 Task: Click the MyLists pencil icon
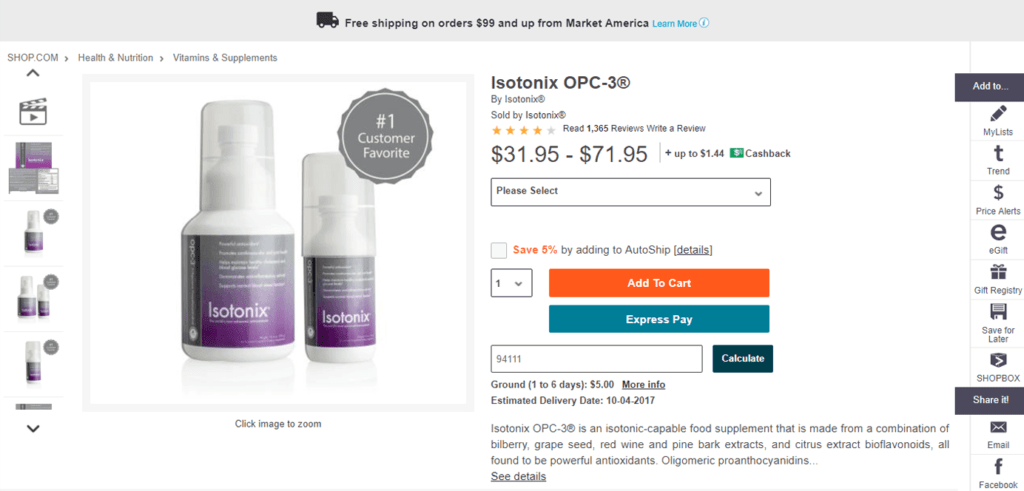[998, 114]
